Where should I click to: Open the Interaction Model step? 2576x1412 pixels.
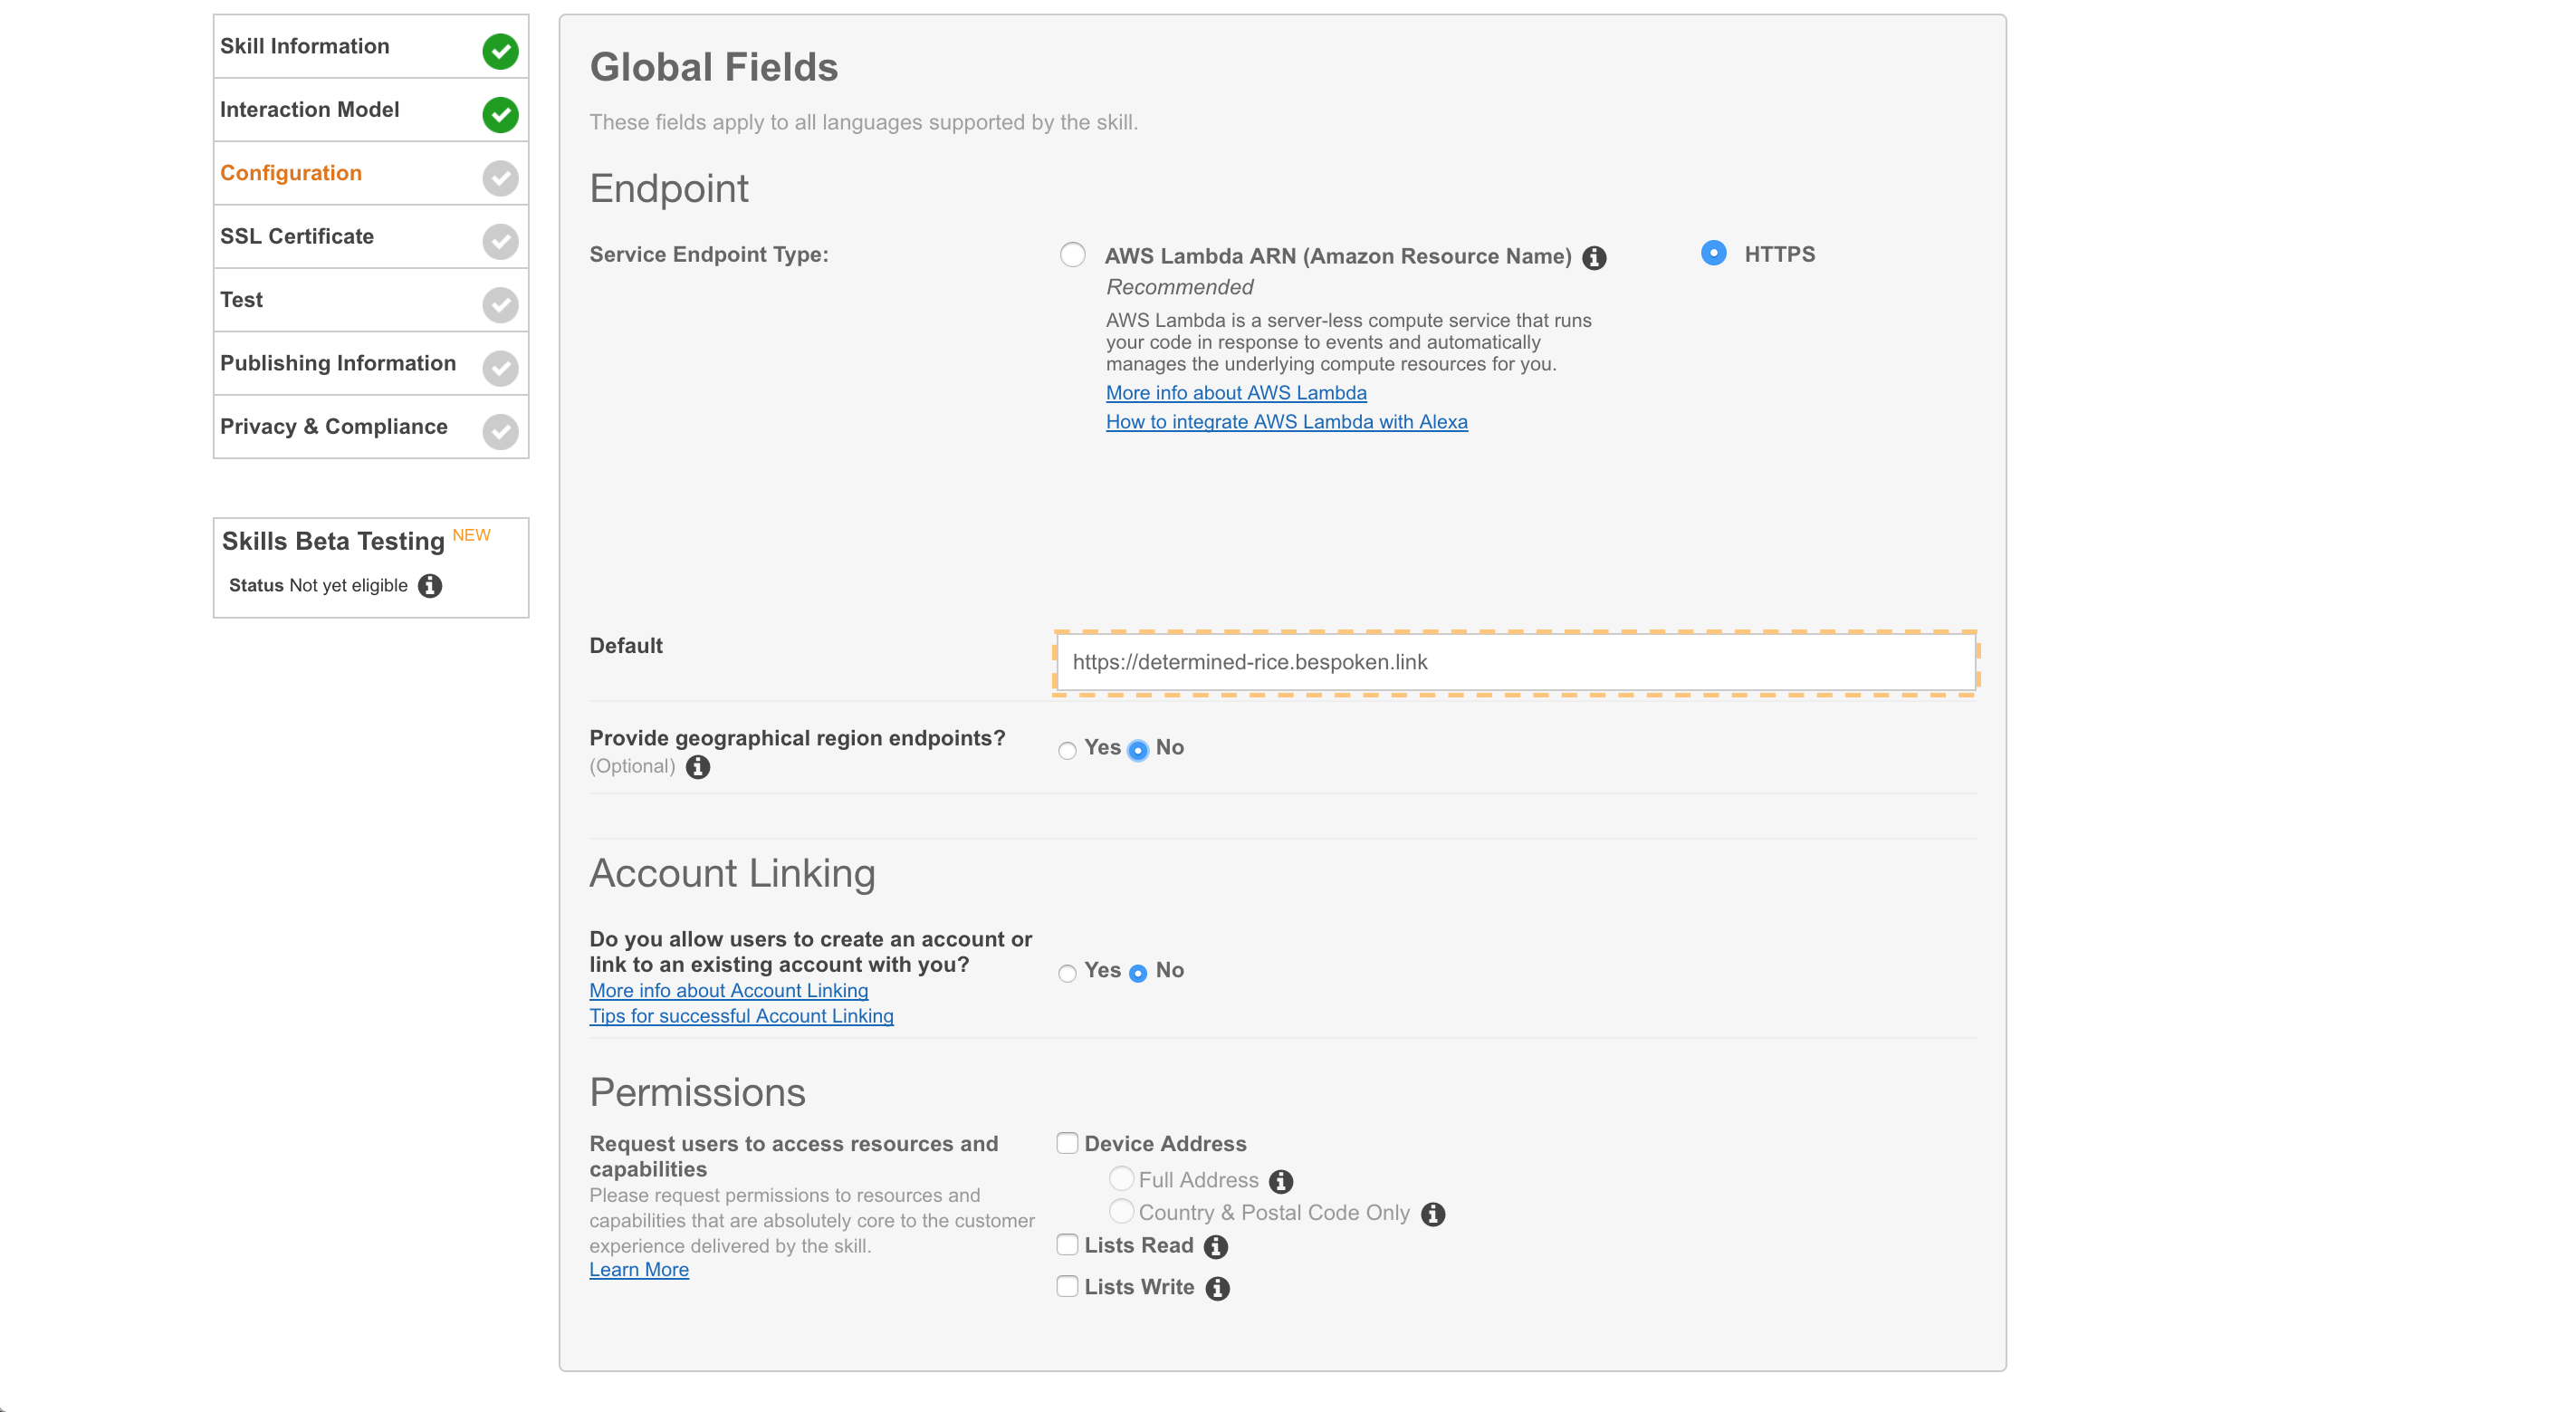pos(371,110)
